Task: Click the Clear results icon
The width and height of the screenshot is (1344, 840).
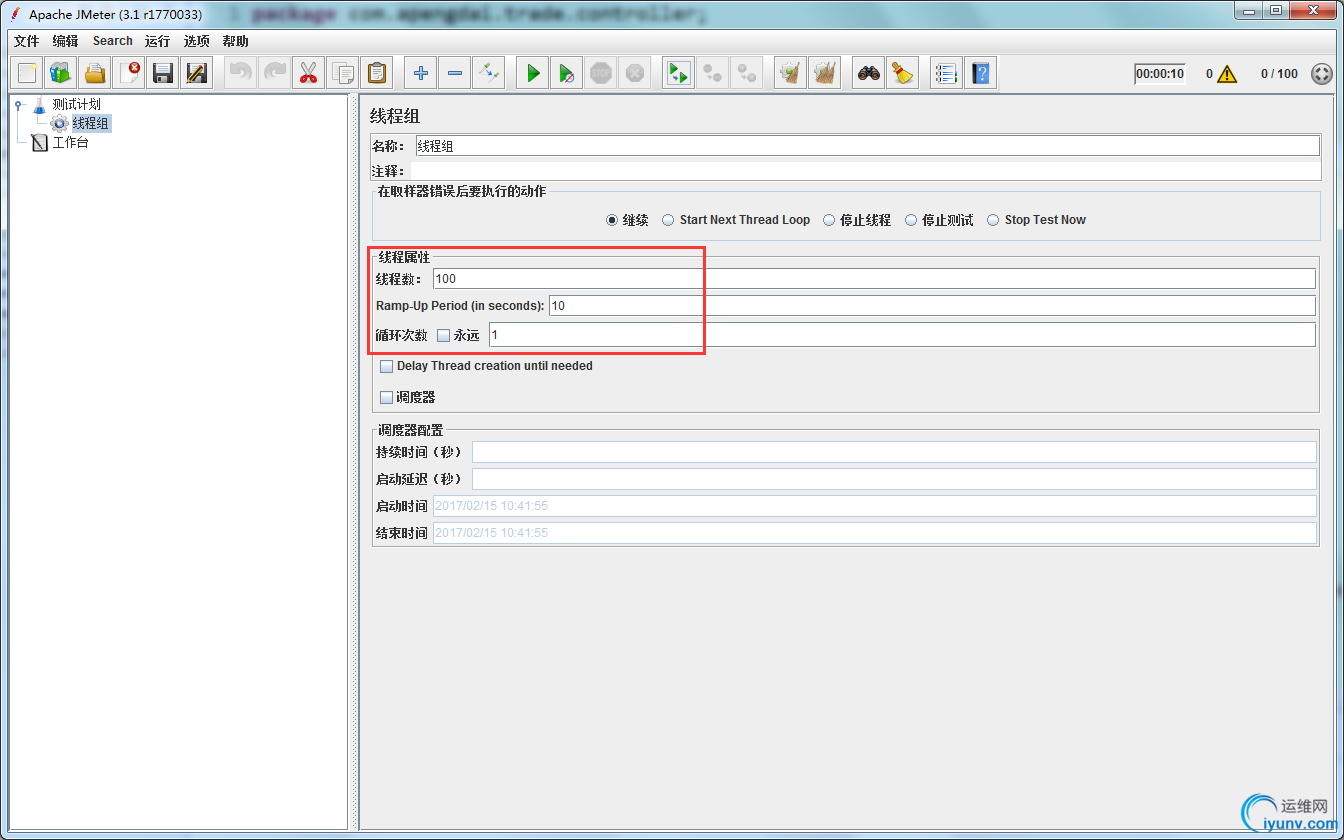Action: 791,73
